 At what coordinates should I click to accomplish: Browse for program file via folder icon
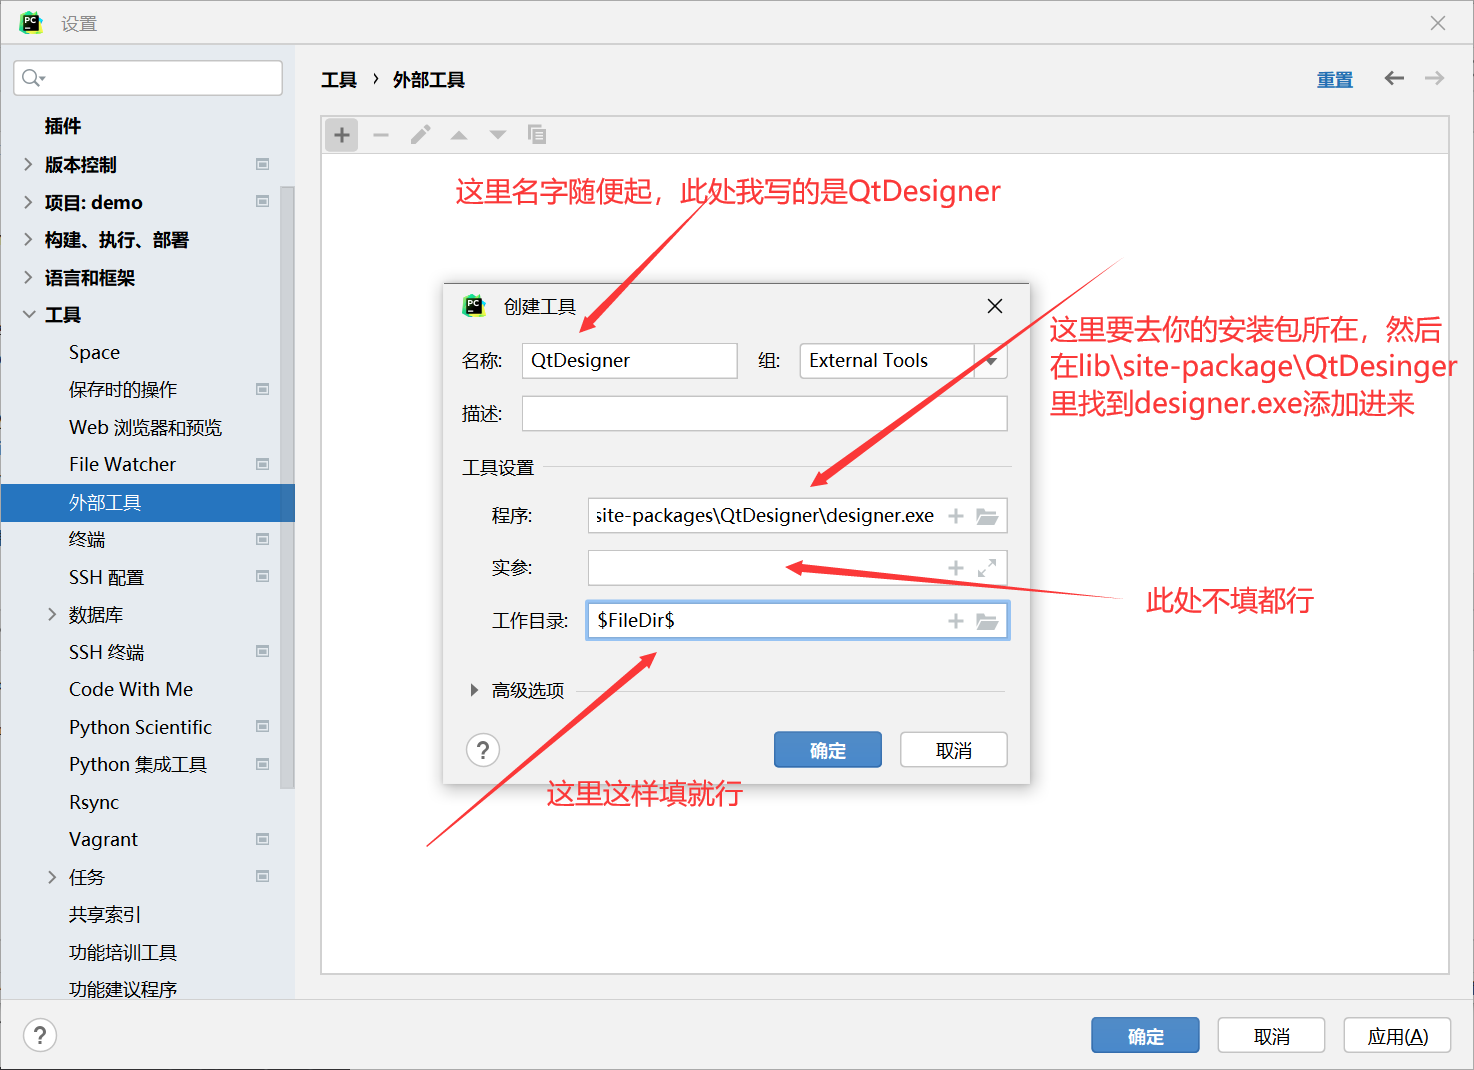pos(988,515)
